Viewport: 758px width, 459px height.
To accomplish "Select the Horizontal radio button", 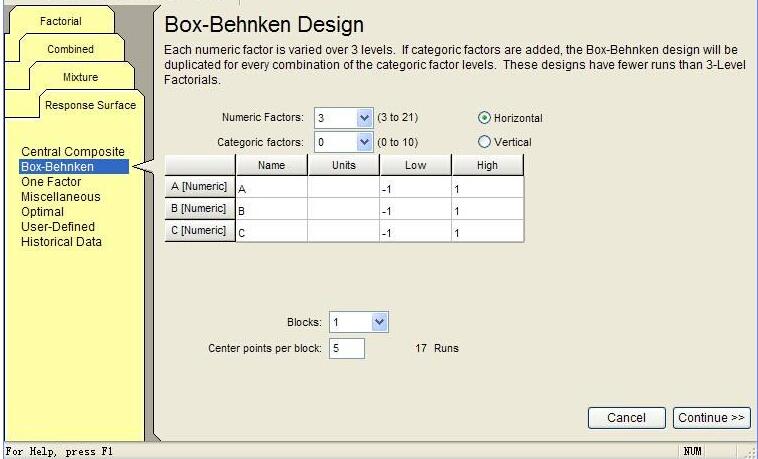I will tap(486, 118).
